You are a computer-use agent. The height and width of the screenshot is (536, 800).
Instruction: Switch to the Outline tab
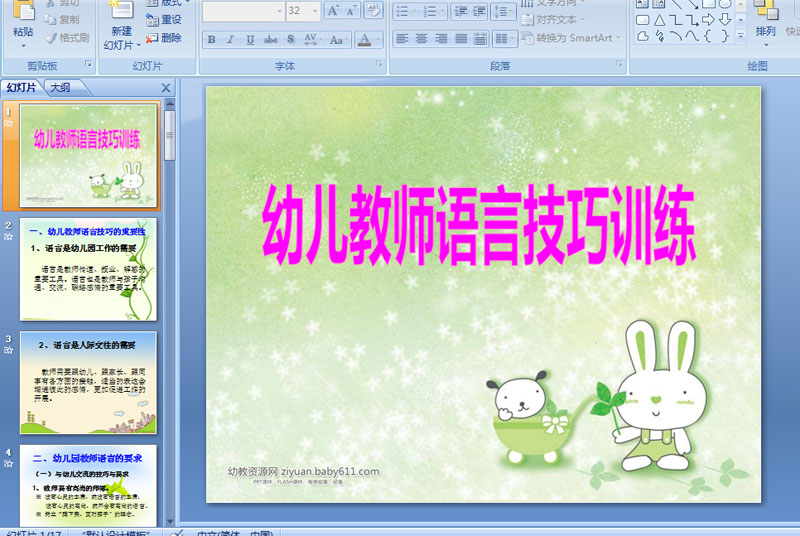coord(60,88)
